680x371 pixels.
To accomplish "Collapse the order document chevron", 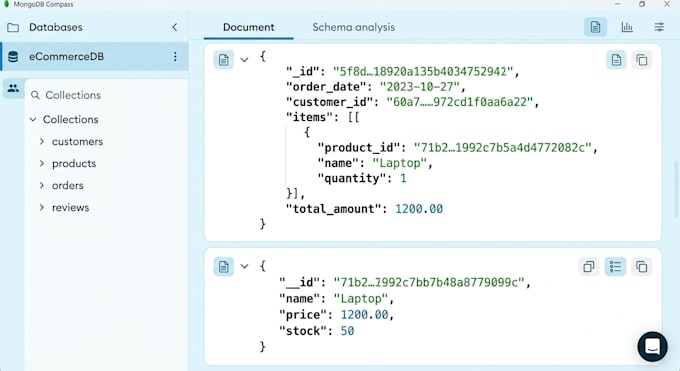I will tap(245, 60).
